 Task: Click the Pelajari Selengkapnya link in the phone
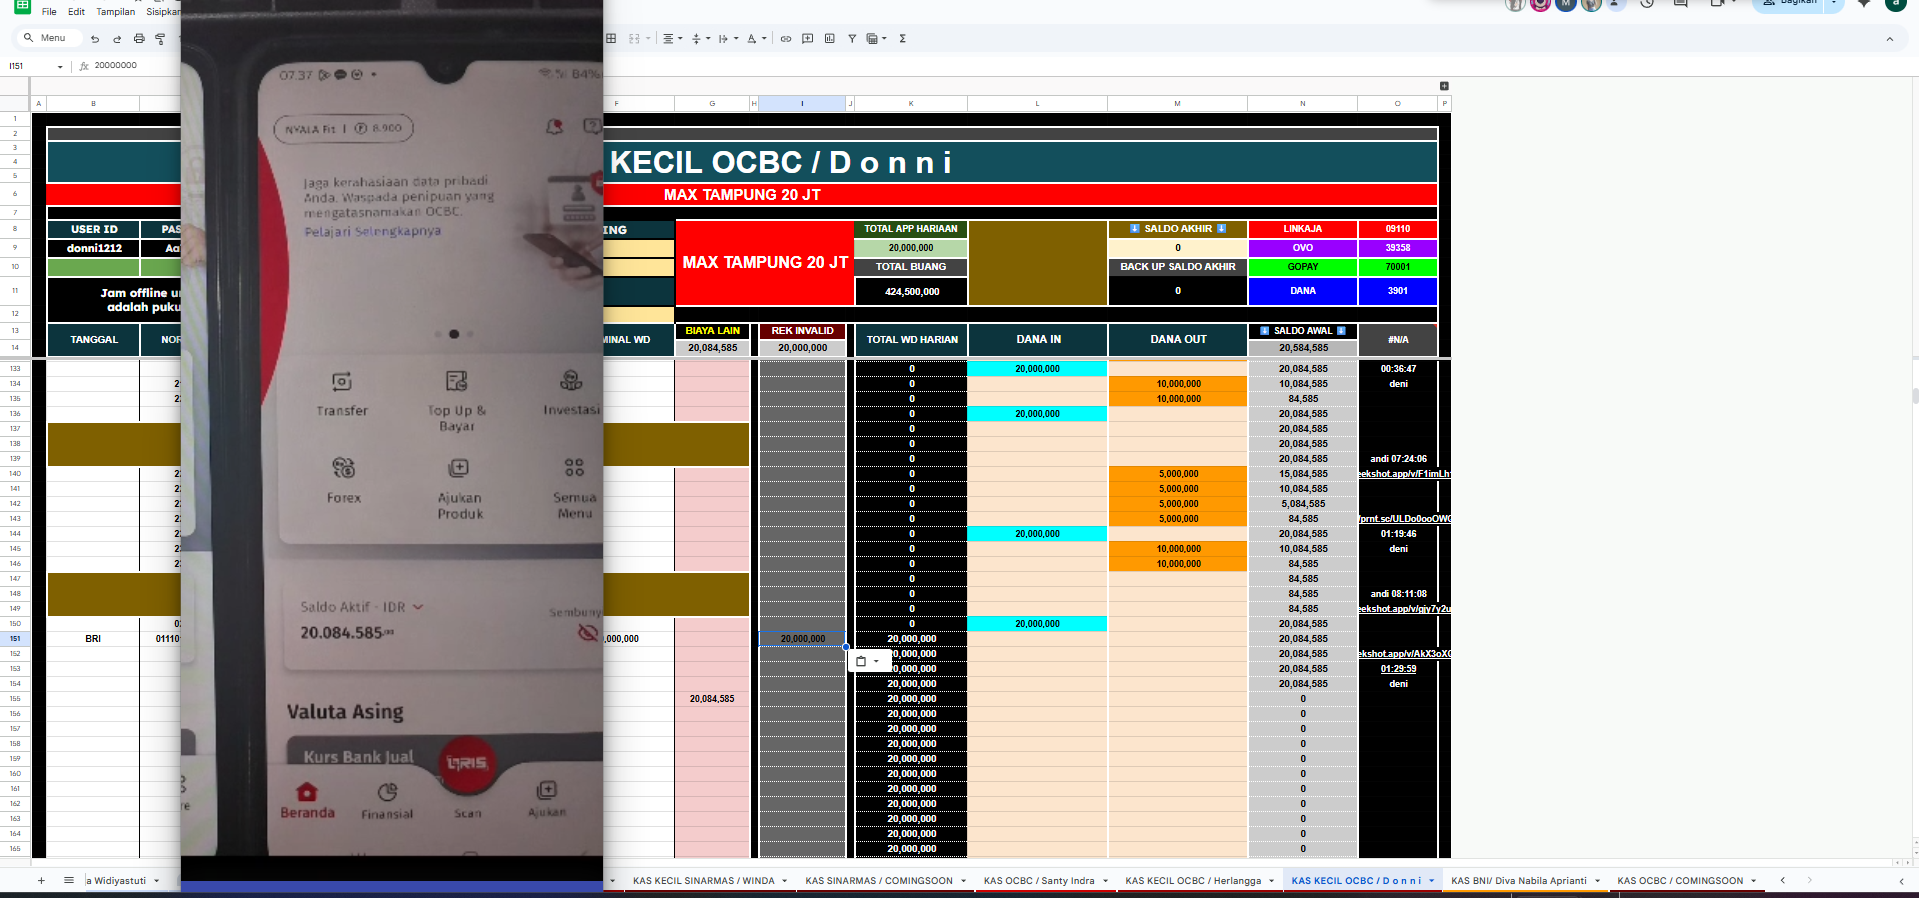pos(372,231)
